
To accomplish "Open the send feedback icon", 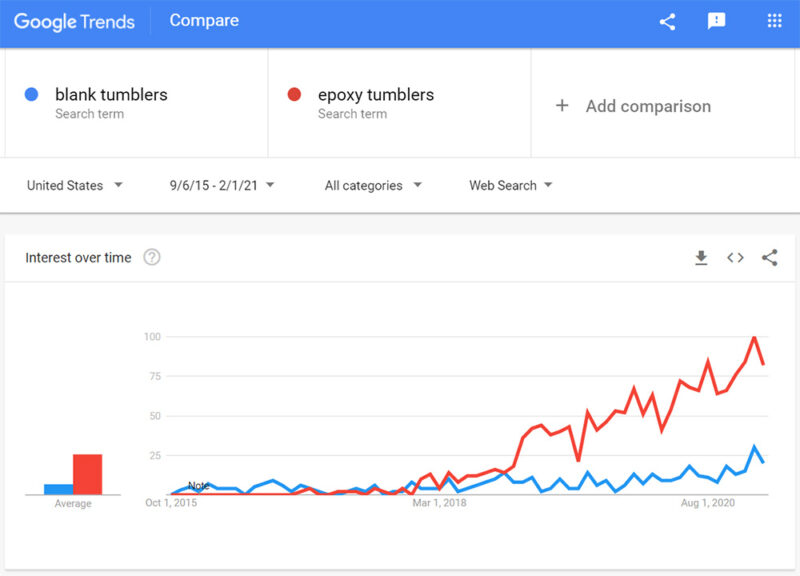I will 717,21.
